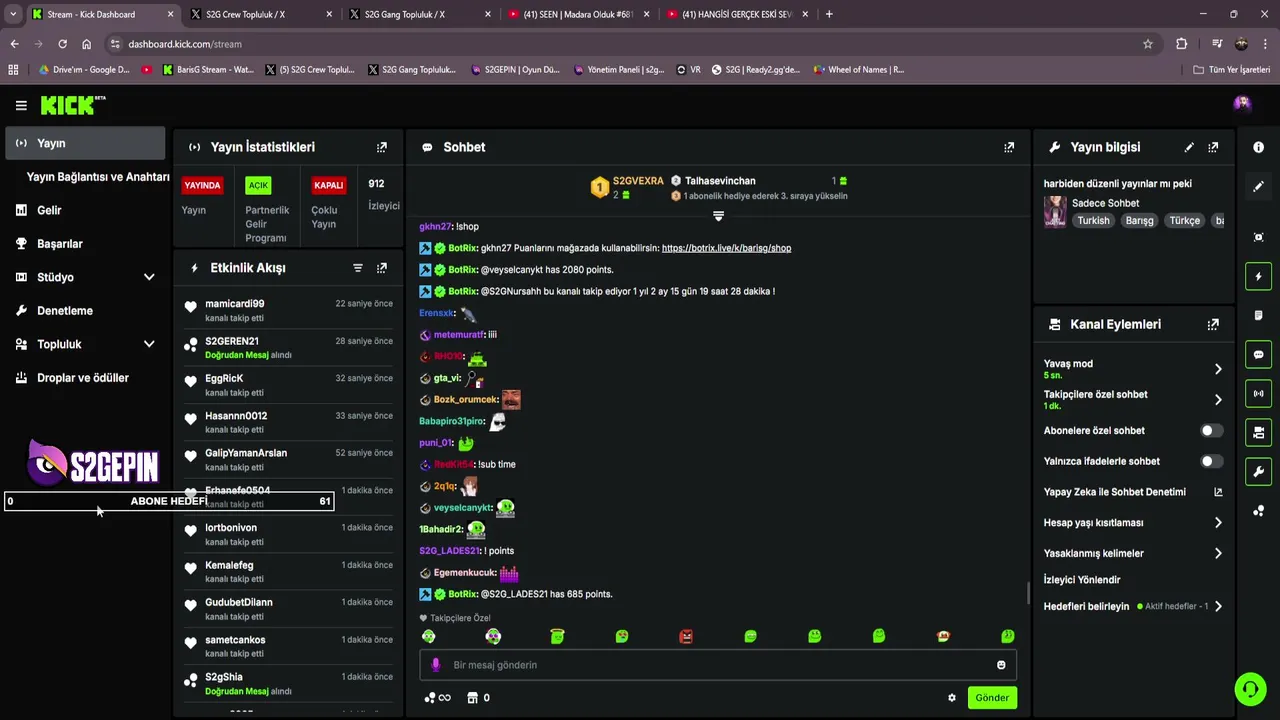Click the browser address bar
1280x720 pixels.
pos(630,44)
